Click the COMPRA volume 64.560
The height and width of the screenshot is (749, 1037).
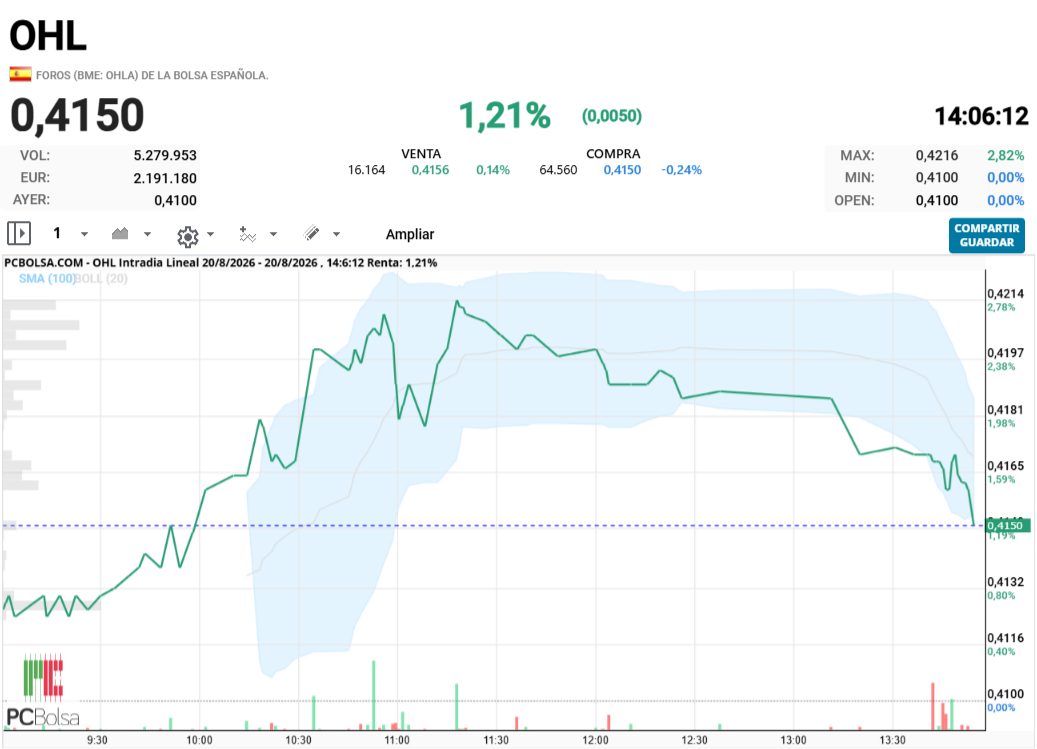point(558,170)
